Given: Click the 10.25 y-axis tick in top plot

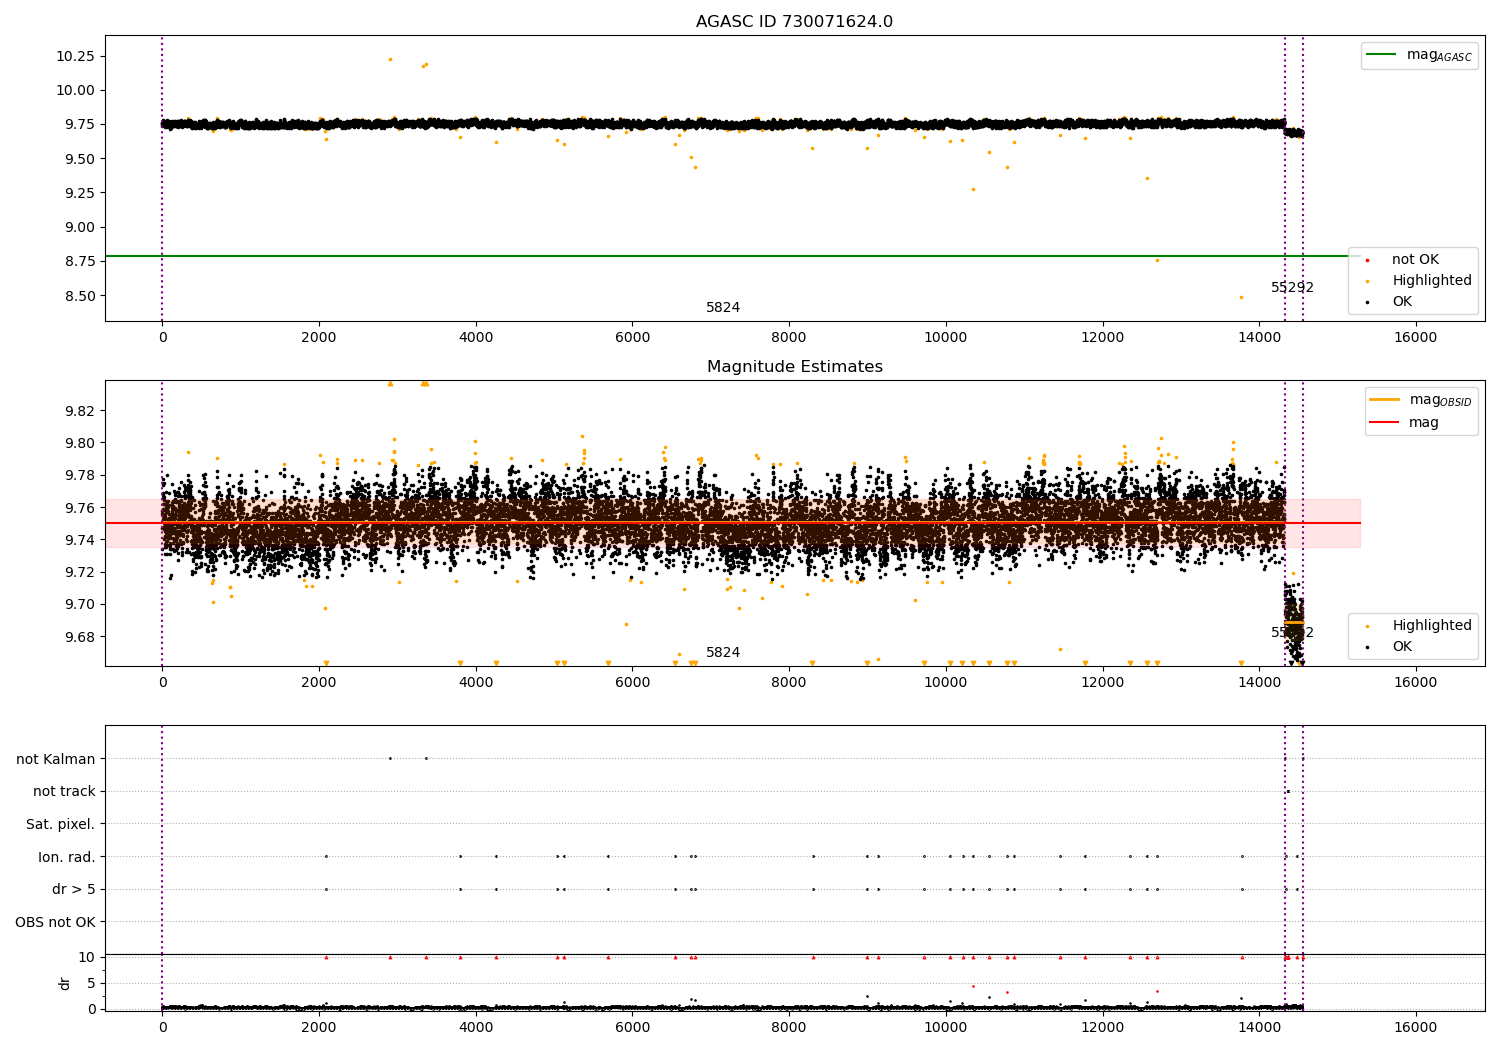Looking at the screenshot, I should click(75, 56).
